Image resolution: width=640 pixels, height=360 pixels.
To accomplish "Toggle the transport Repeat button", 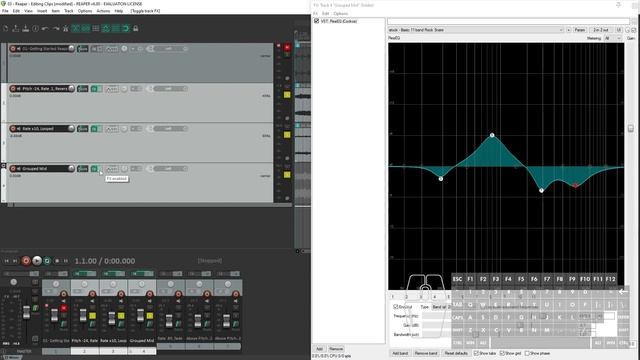I will [47, 261].
